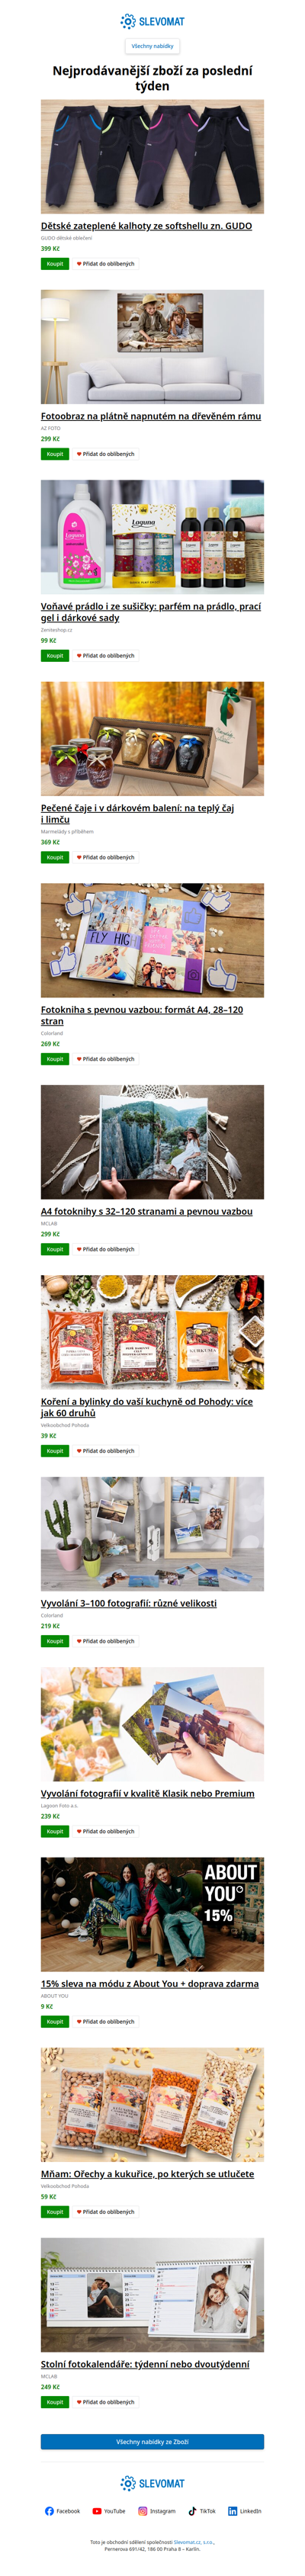Open the Voňavé prádlo i ze sušičky title link

point(151,612)
